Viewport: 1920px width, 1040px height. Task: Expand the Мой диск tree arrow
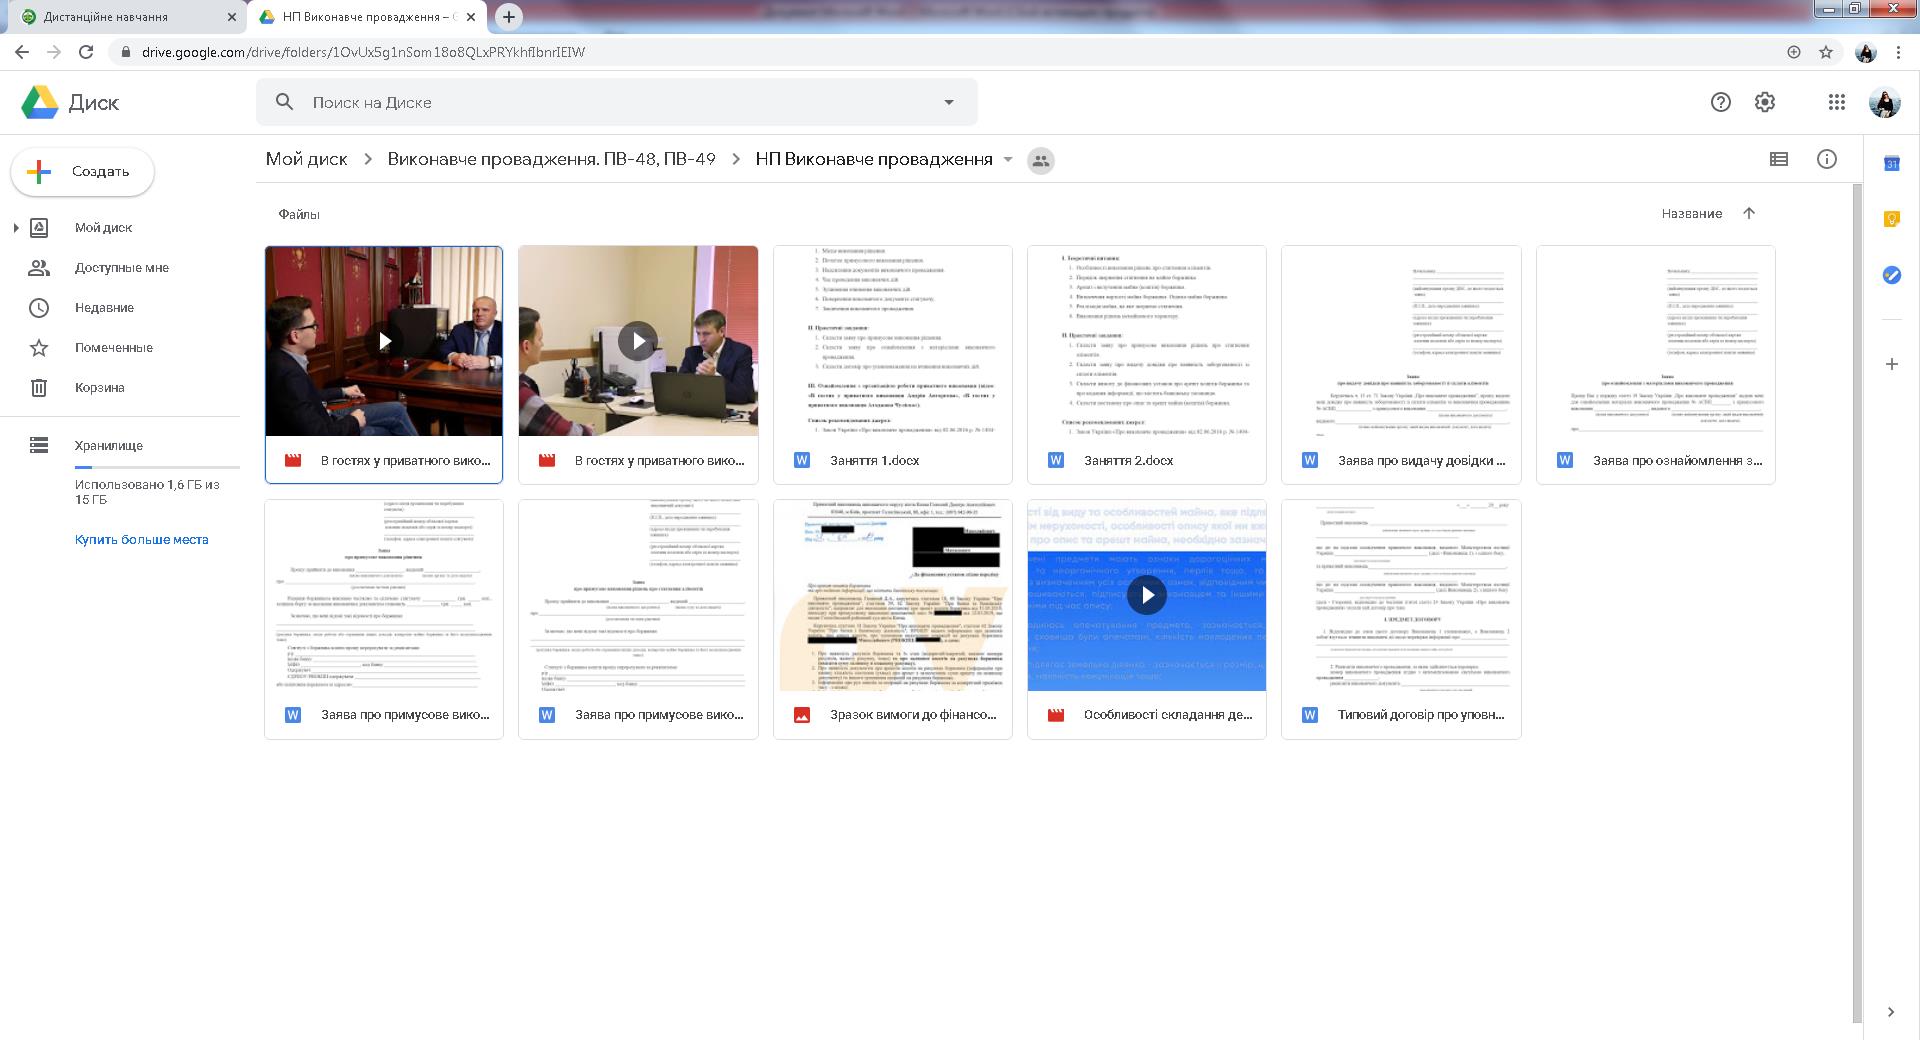tap(16, 228)
